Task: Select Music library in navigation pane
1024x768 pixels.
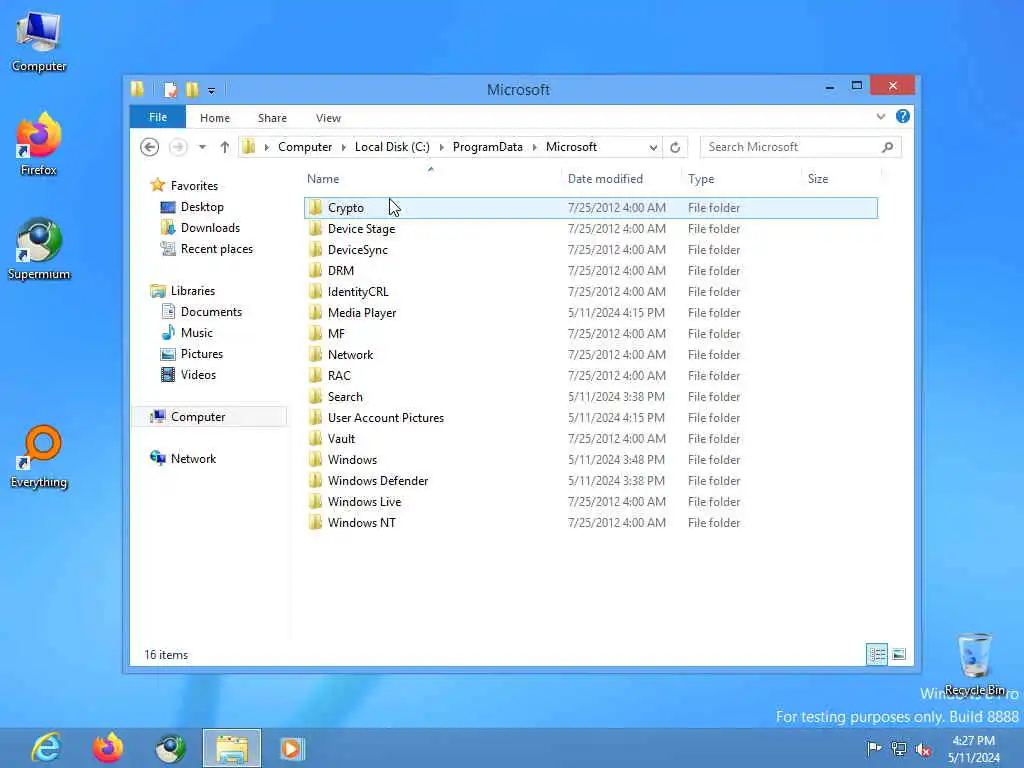Action: (197, 332)
